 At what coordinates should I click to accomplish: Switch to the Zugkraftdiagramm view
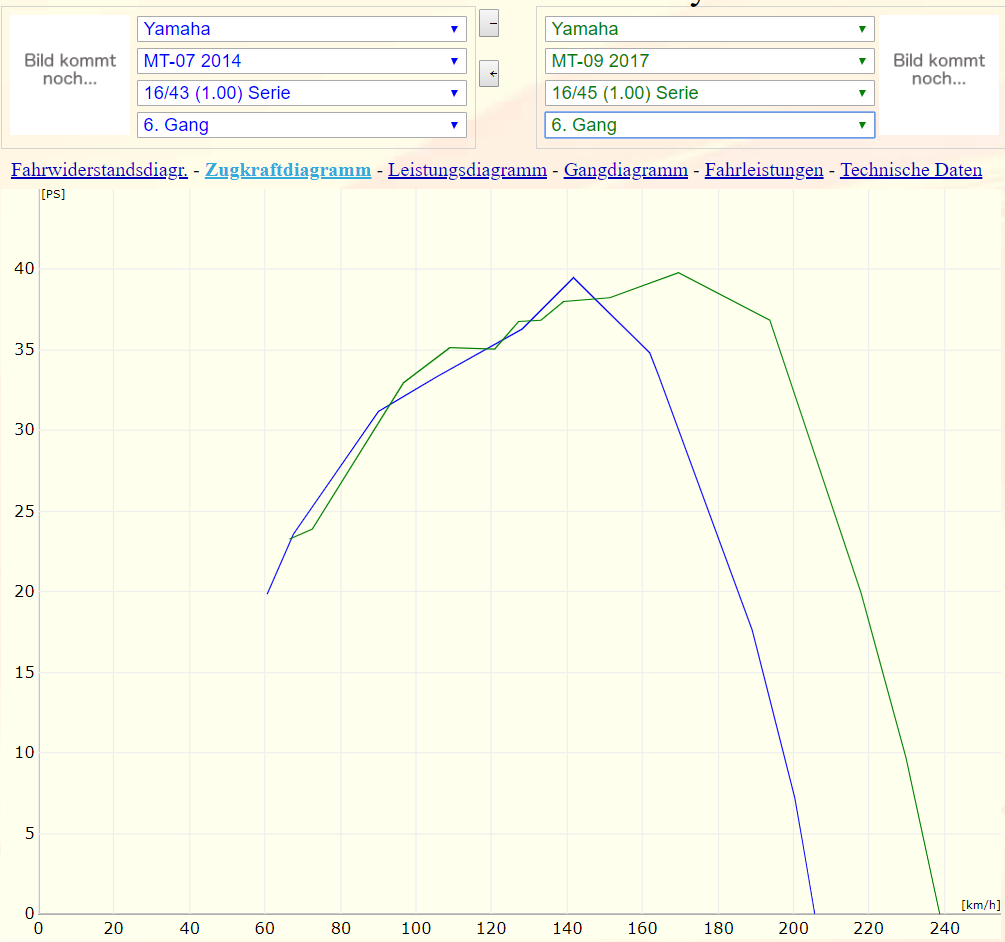[x=288, y=170]
